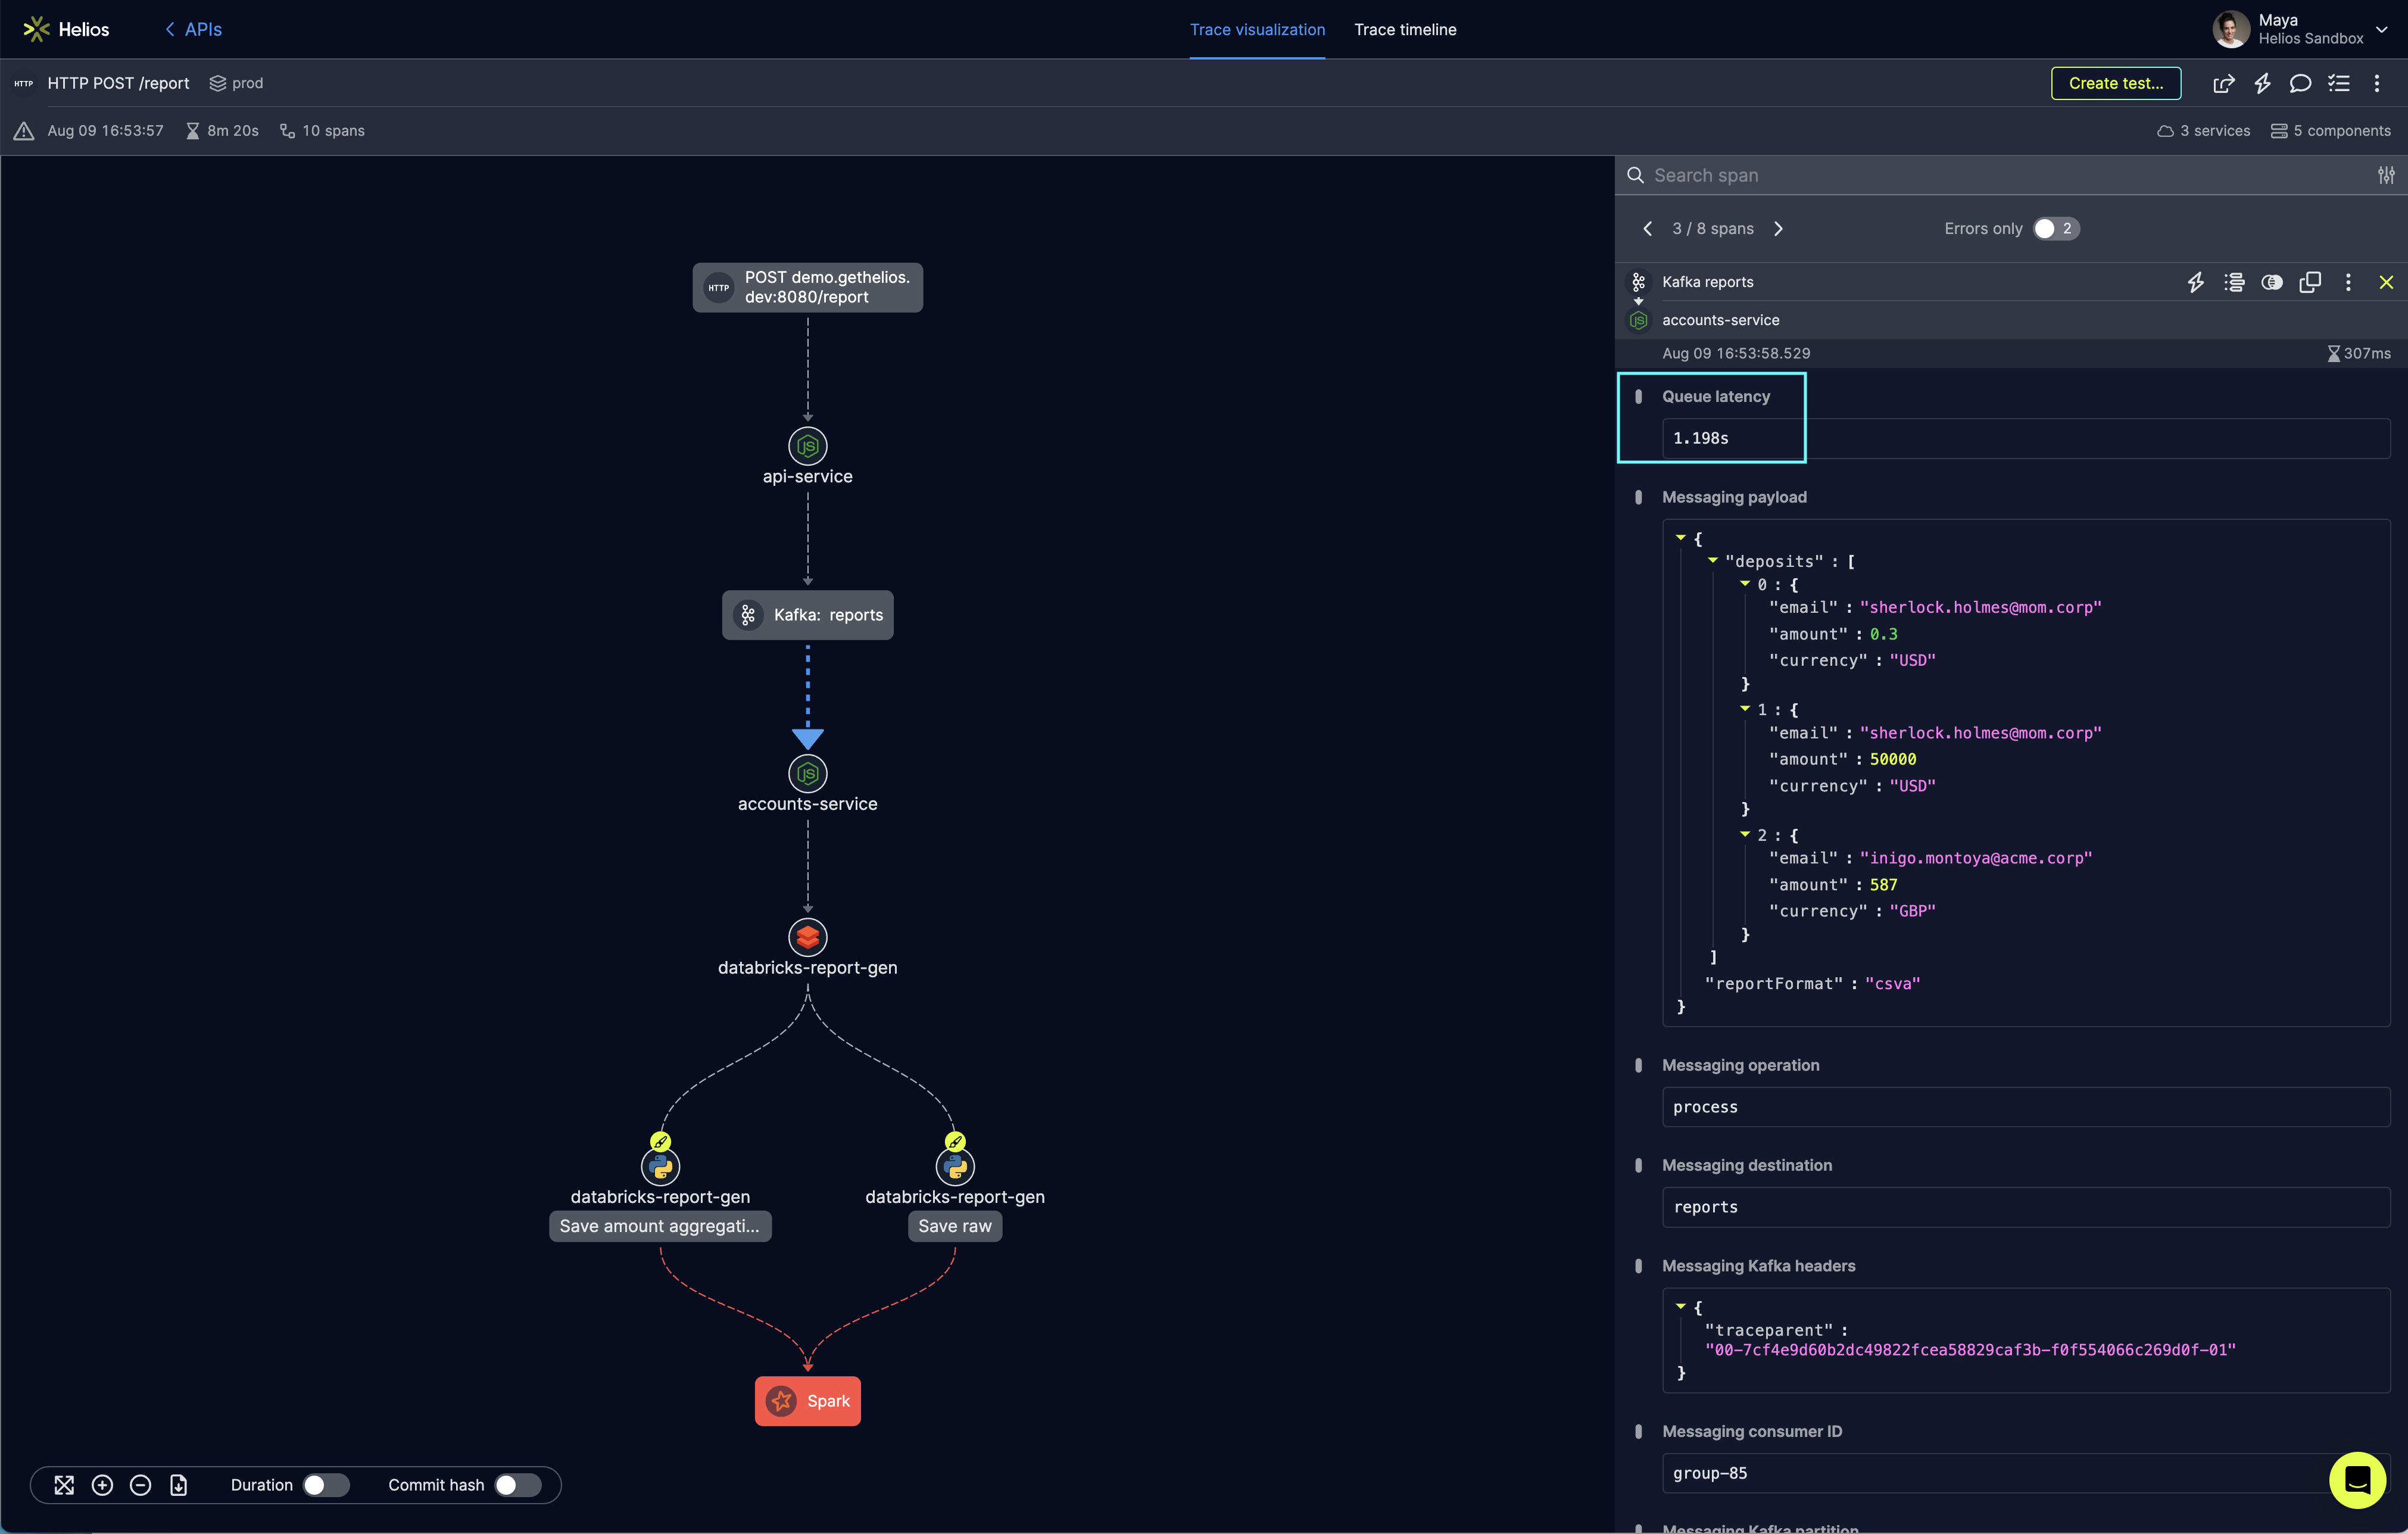Toggle the Errors only switch
2408x1534 pixels.
(x=2055, y=229)
